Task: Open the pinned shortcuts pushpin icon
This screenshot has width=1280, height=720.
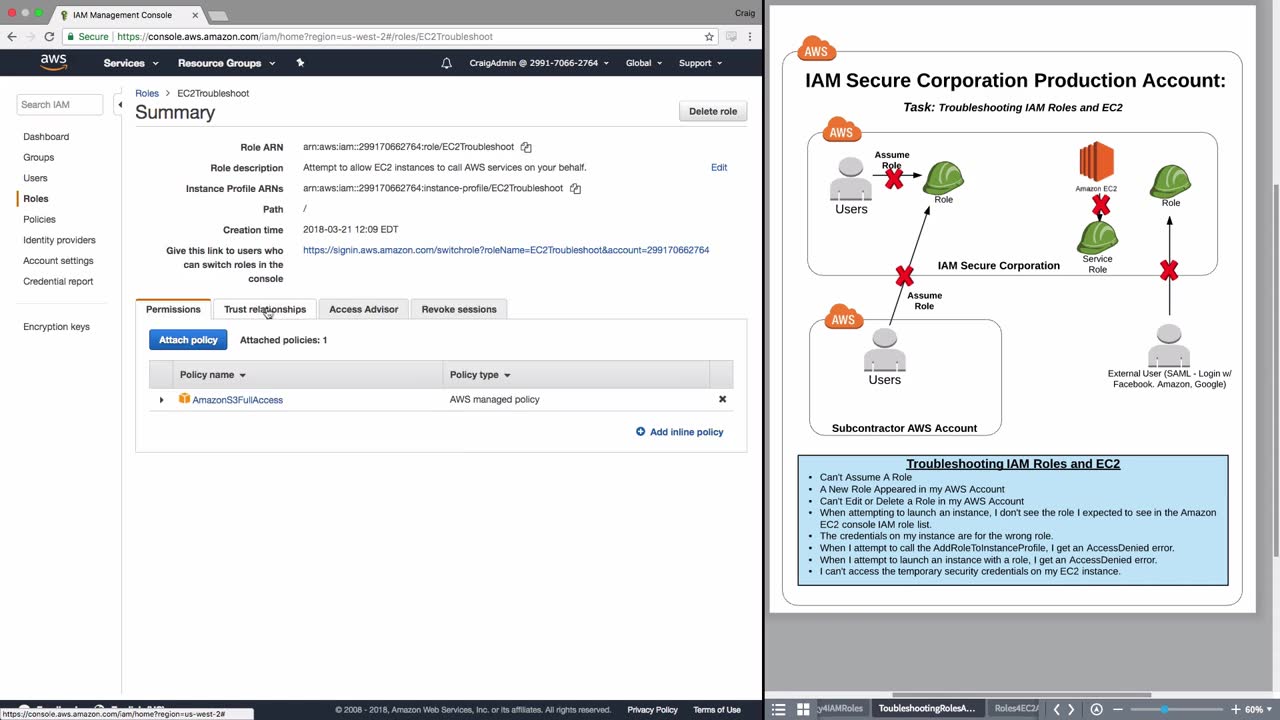Action: [x=300, y=63]
